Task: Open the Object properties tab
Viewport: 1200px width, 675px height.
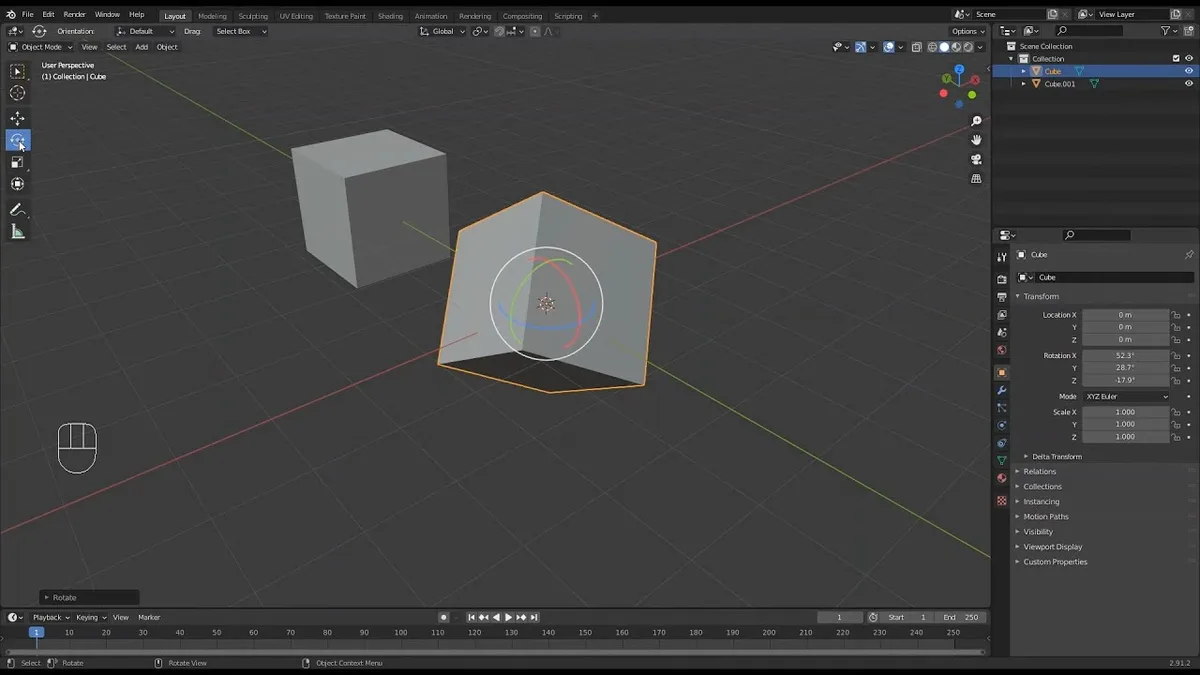Action: point(1001,372)
